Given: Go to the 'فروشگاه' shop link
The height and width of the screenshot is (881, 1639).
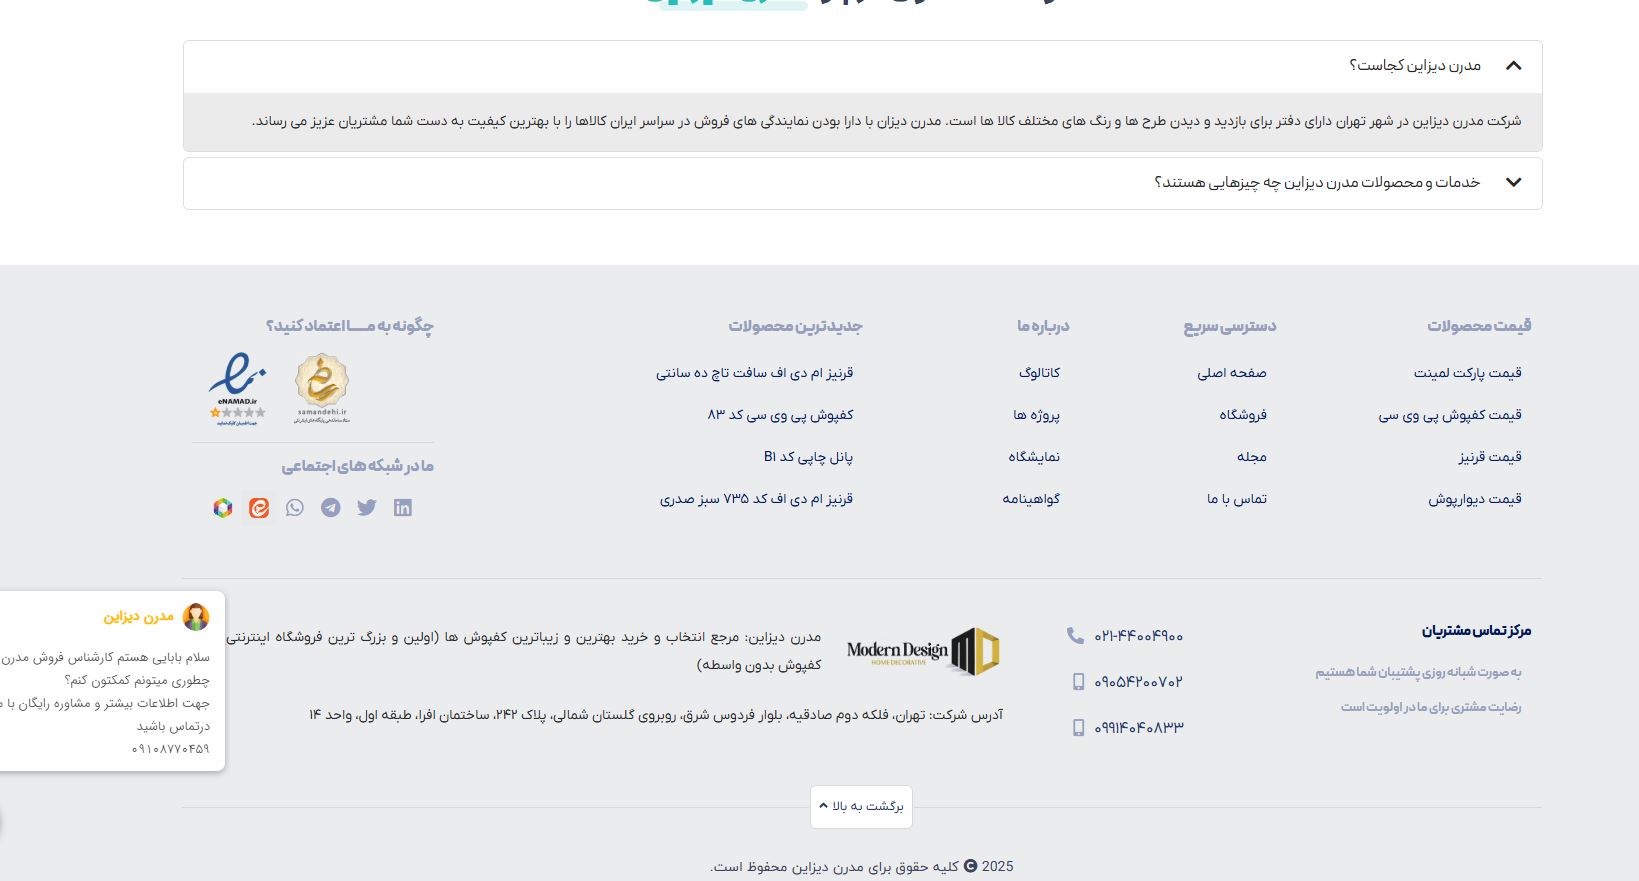Looking at the screenshot, I should [1243, 415].
